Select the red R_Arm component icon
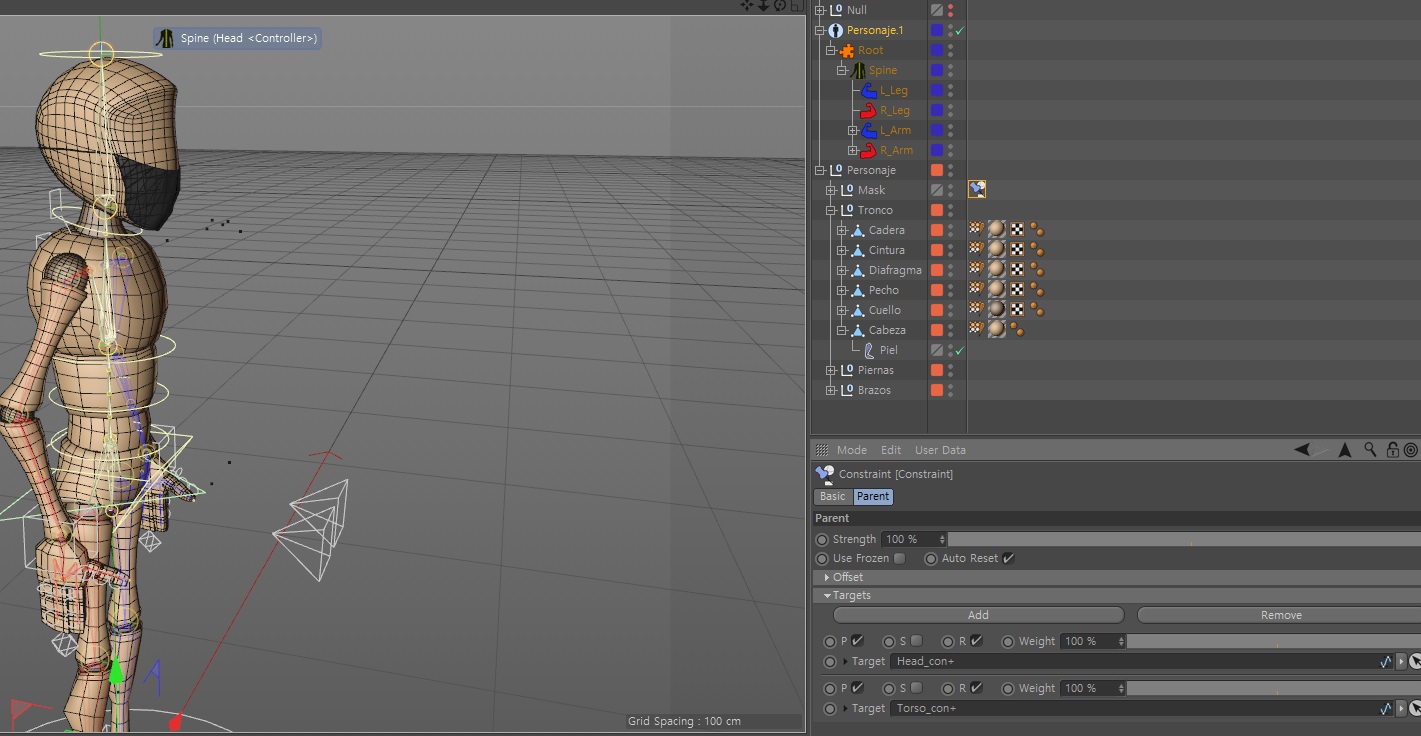Screen dimensions: 1421x736 [x=869, y=150]
